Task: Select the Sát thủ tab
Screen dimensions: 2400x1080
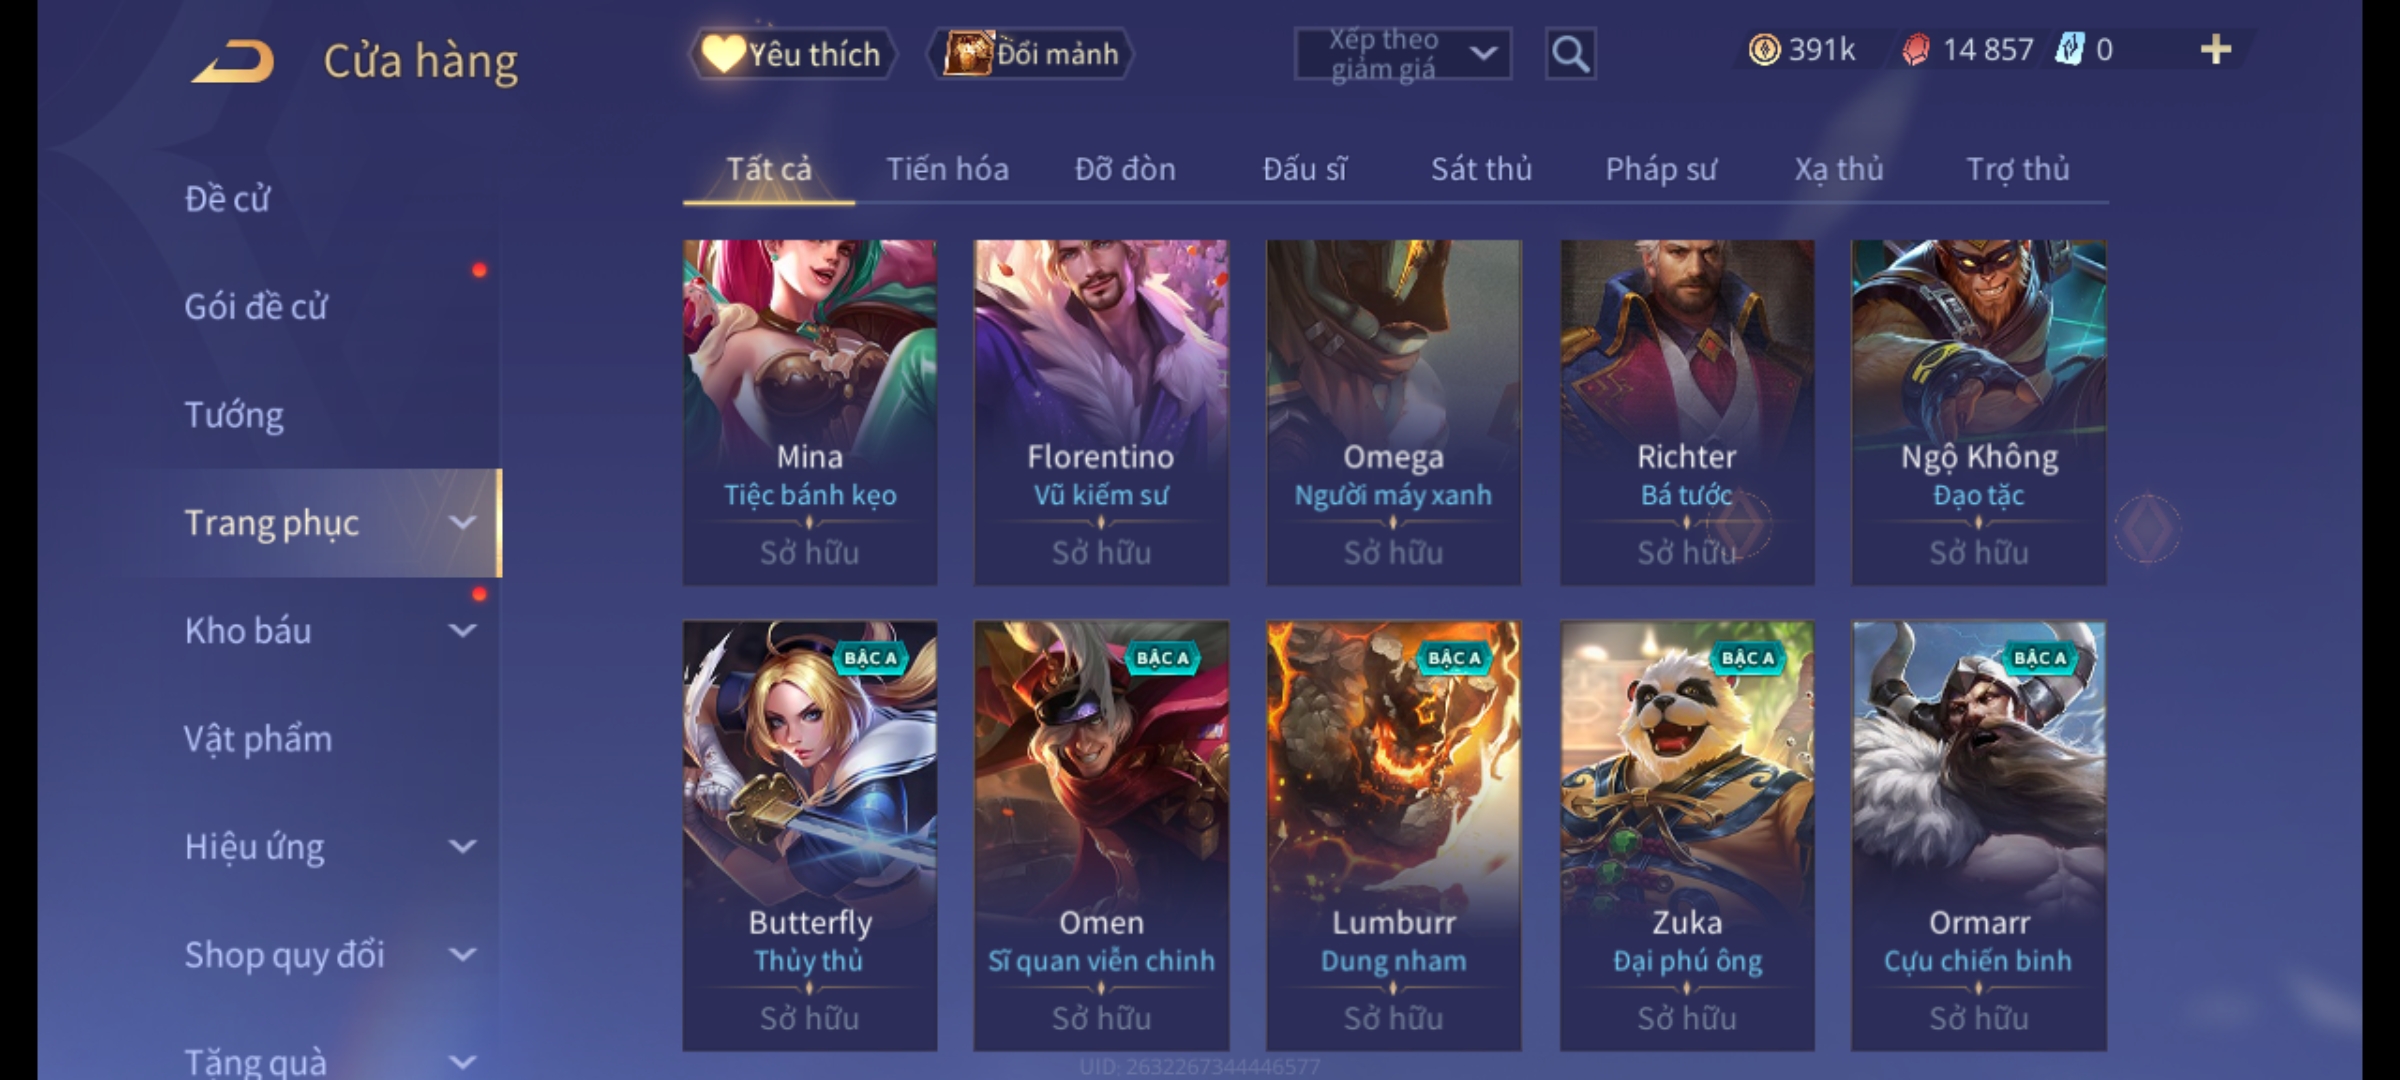Action: coord(1481,169)
